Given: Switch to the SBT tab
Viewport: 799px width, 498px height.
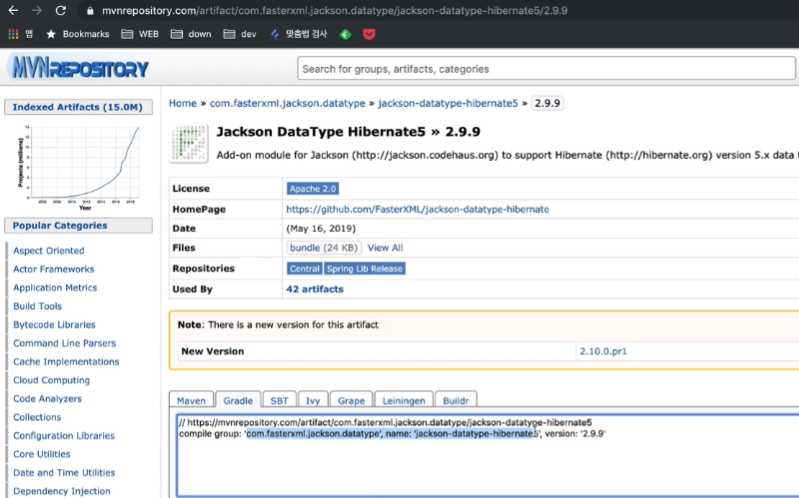Looking at the screenshot, I should pos(279,401).
